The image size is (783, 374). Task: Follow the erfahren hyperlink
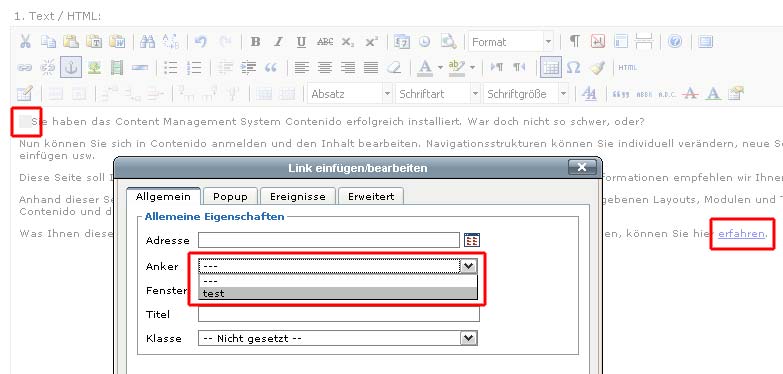(741, 234)
